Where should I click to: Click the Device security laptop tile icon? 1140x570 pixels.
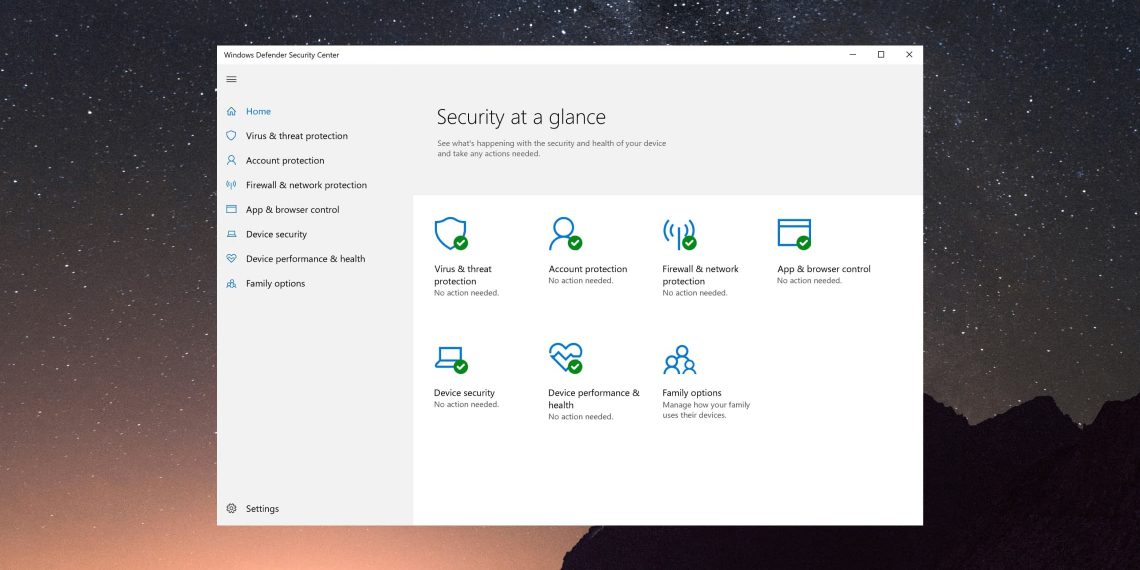pyautogui.click(x=450, y=358)
